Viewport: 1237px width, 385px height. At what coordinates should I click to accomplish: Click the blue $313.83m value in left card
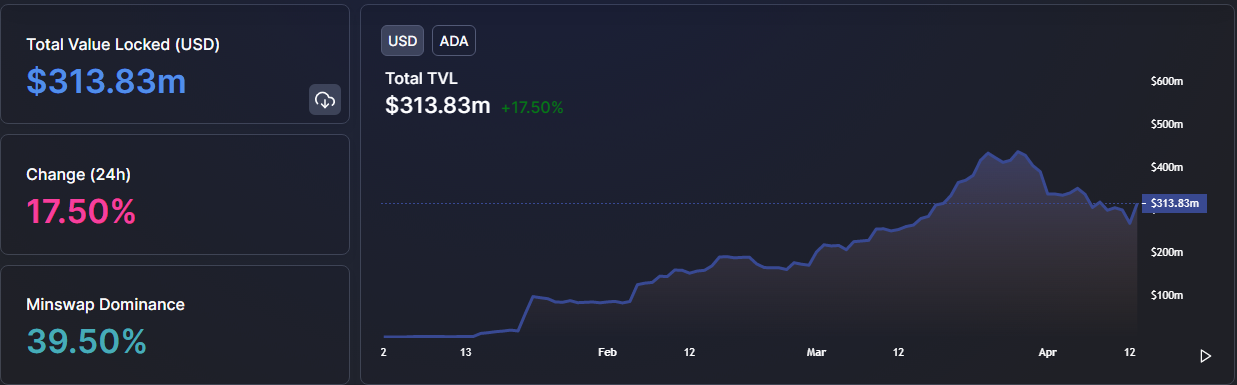point(106,81)
